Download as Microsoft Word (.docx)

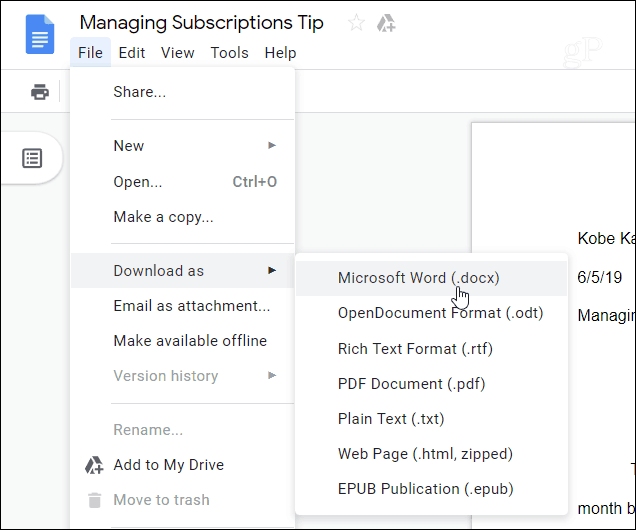click(431, 278)
